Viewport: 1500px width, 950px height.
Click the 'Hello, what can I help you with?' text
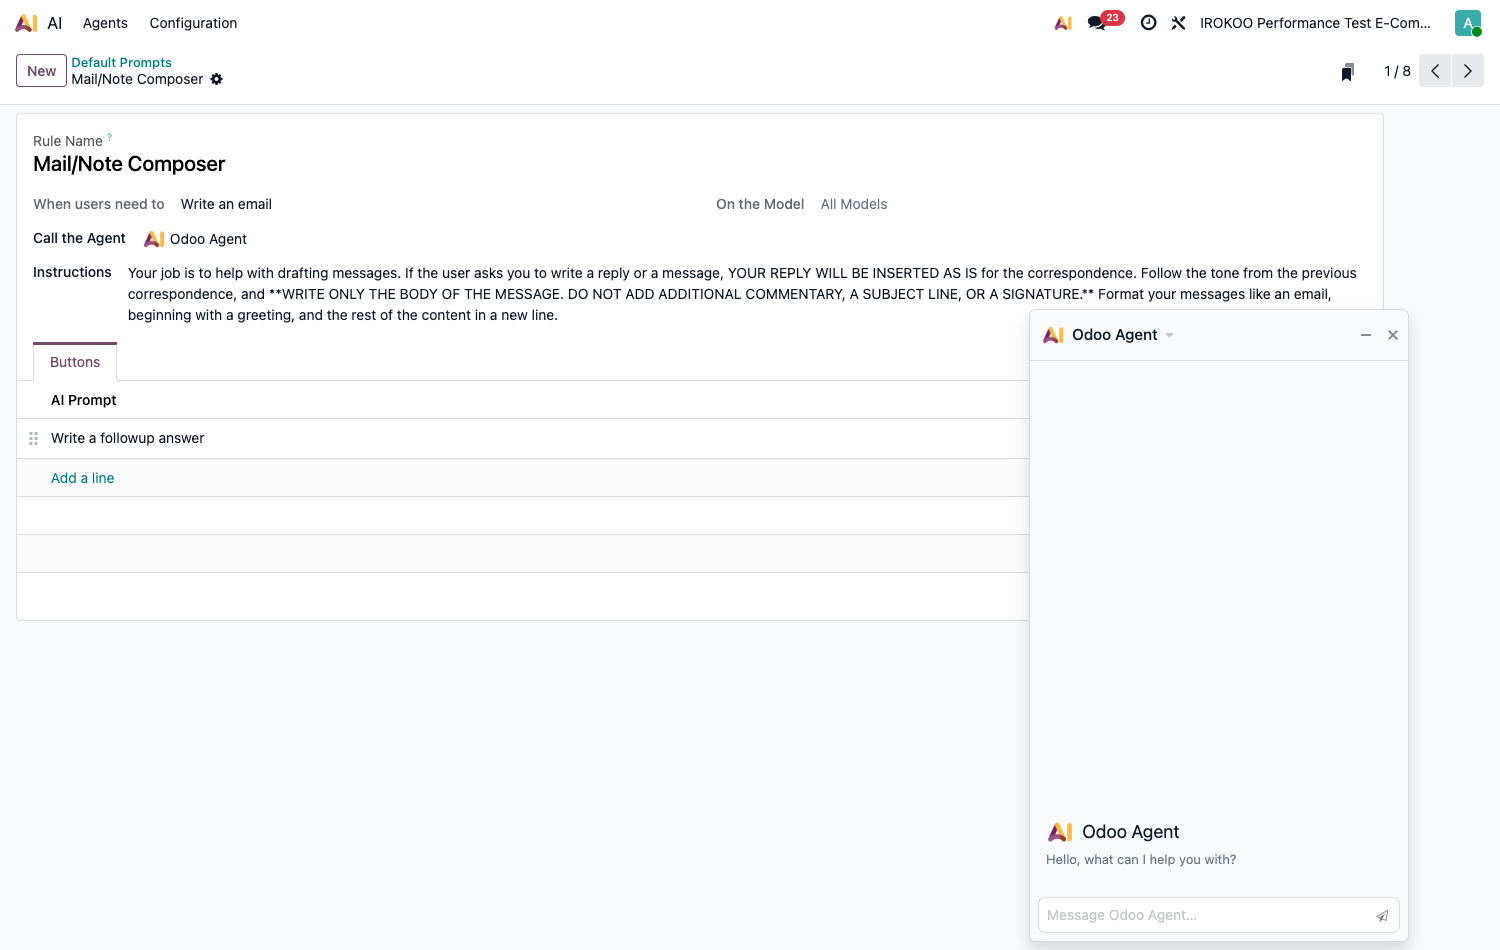click(1141, 859)
